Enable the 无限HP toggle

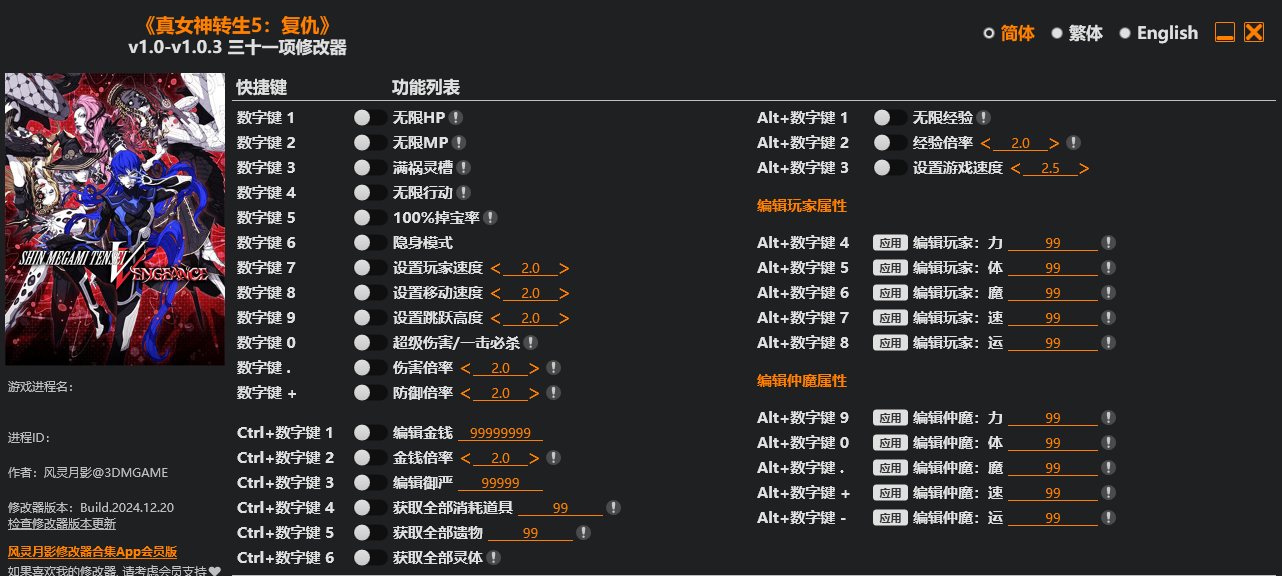click(x=370, y=118)
